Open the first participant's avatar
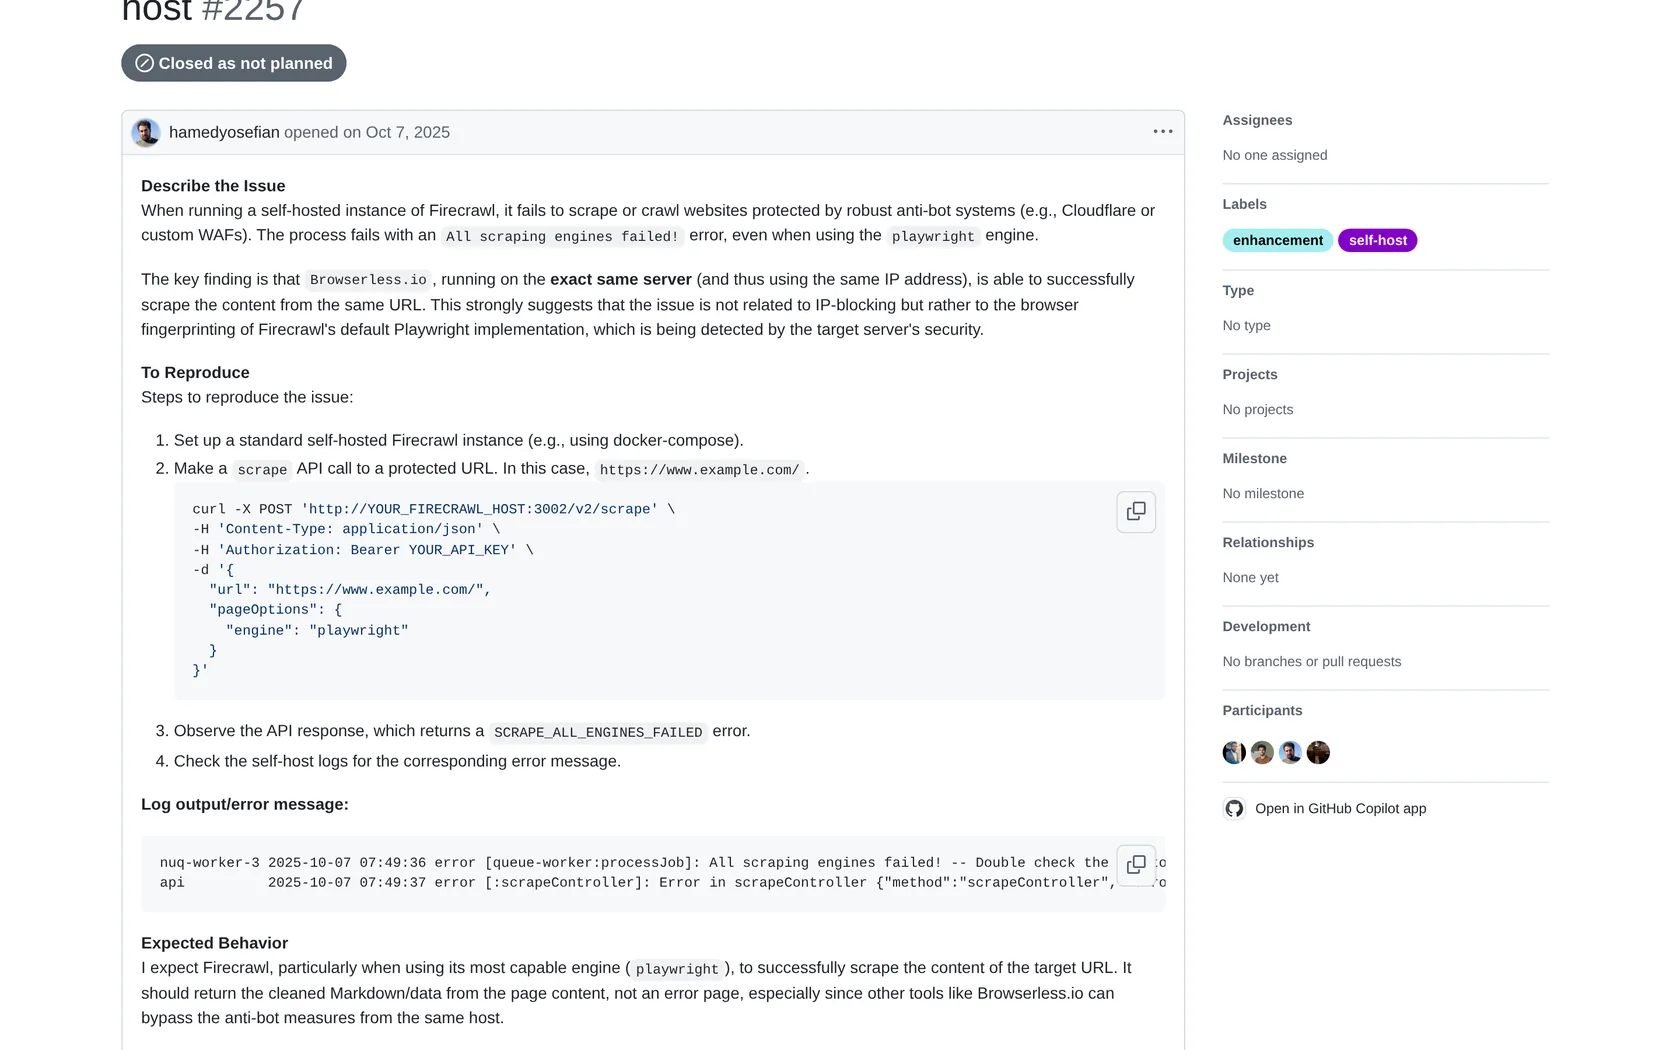1680x1050 pixels. (x=1234, y=753)
